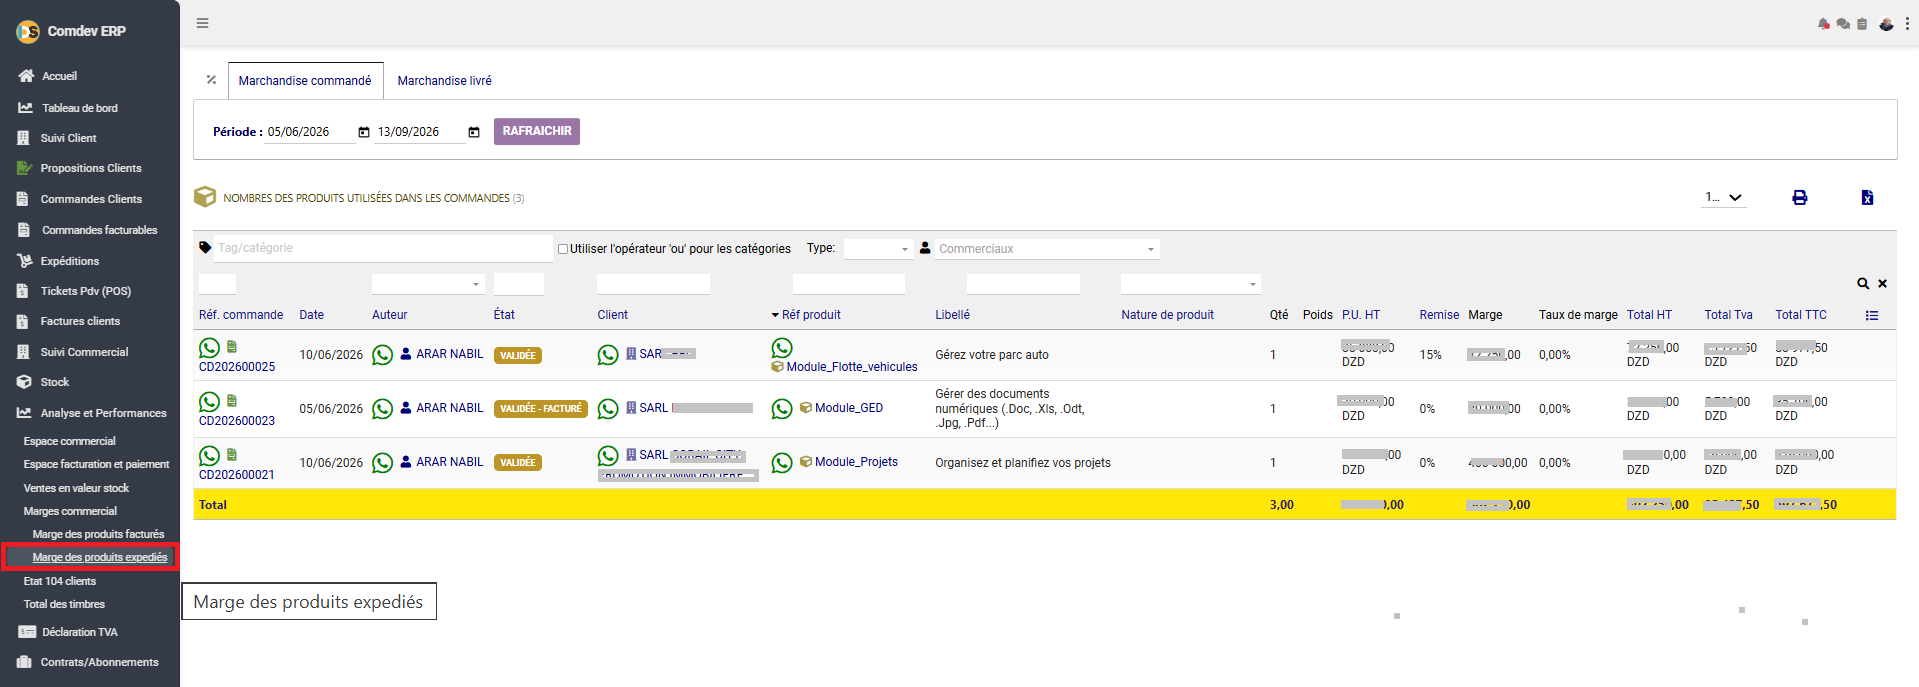Open the notifications bell
The height and width of the screenshot is (687, 1919).
(x=1824, y=24)
